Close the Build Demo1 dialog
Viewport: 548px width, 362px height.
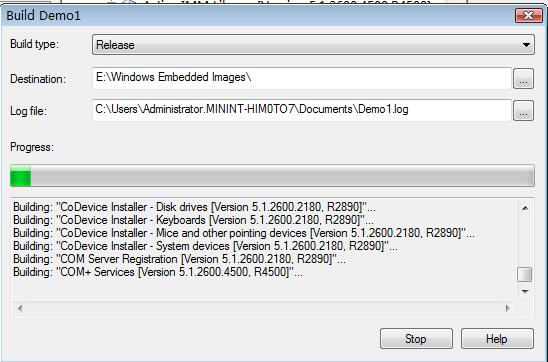pos(528,16)
